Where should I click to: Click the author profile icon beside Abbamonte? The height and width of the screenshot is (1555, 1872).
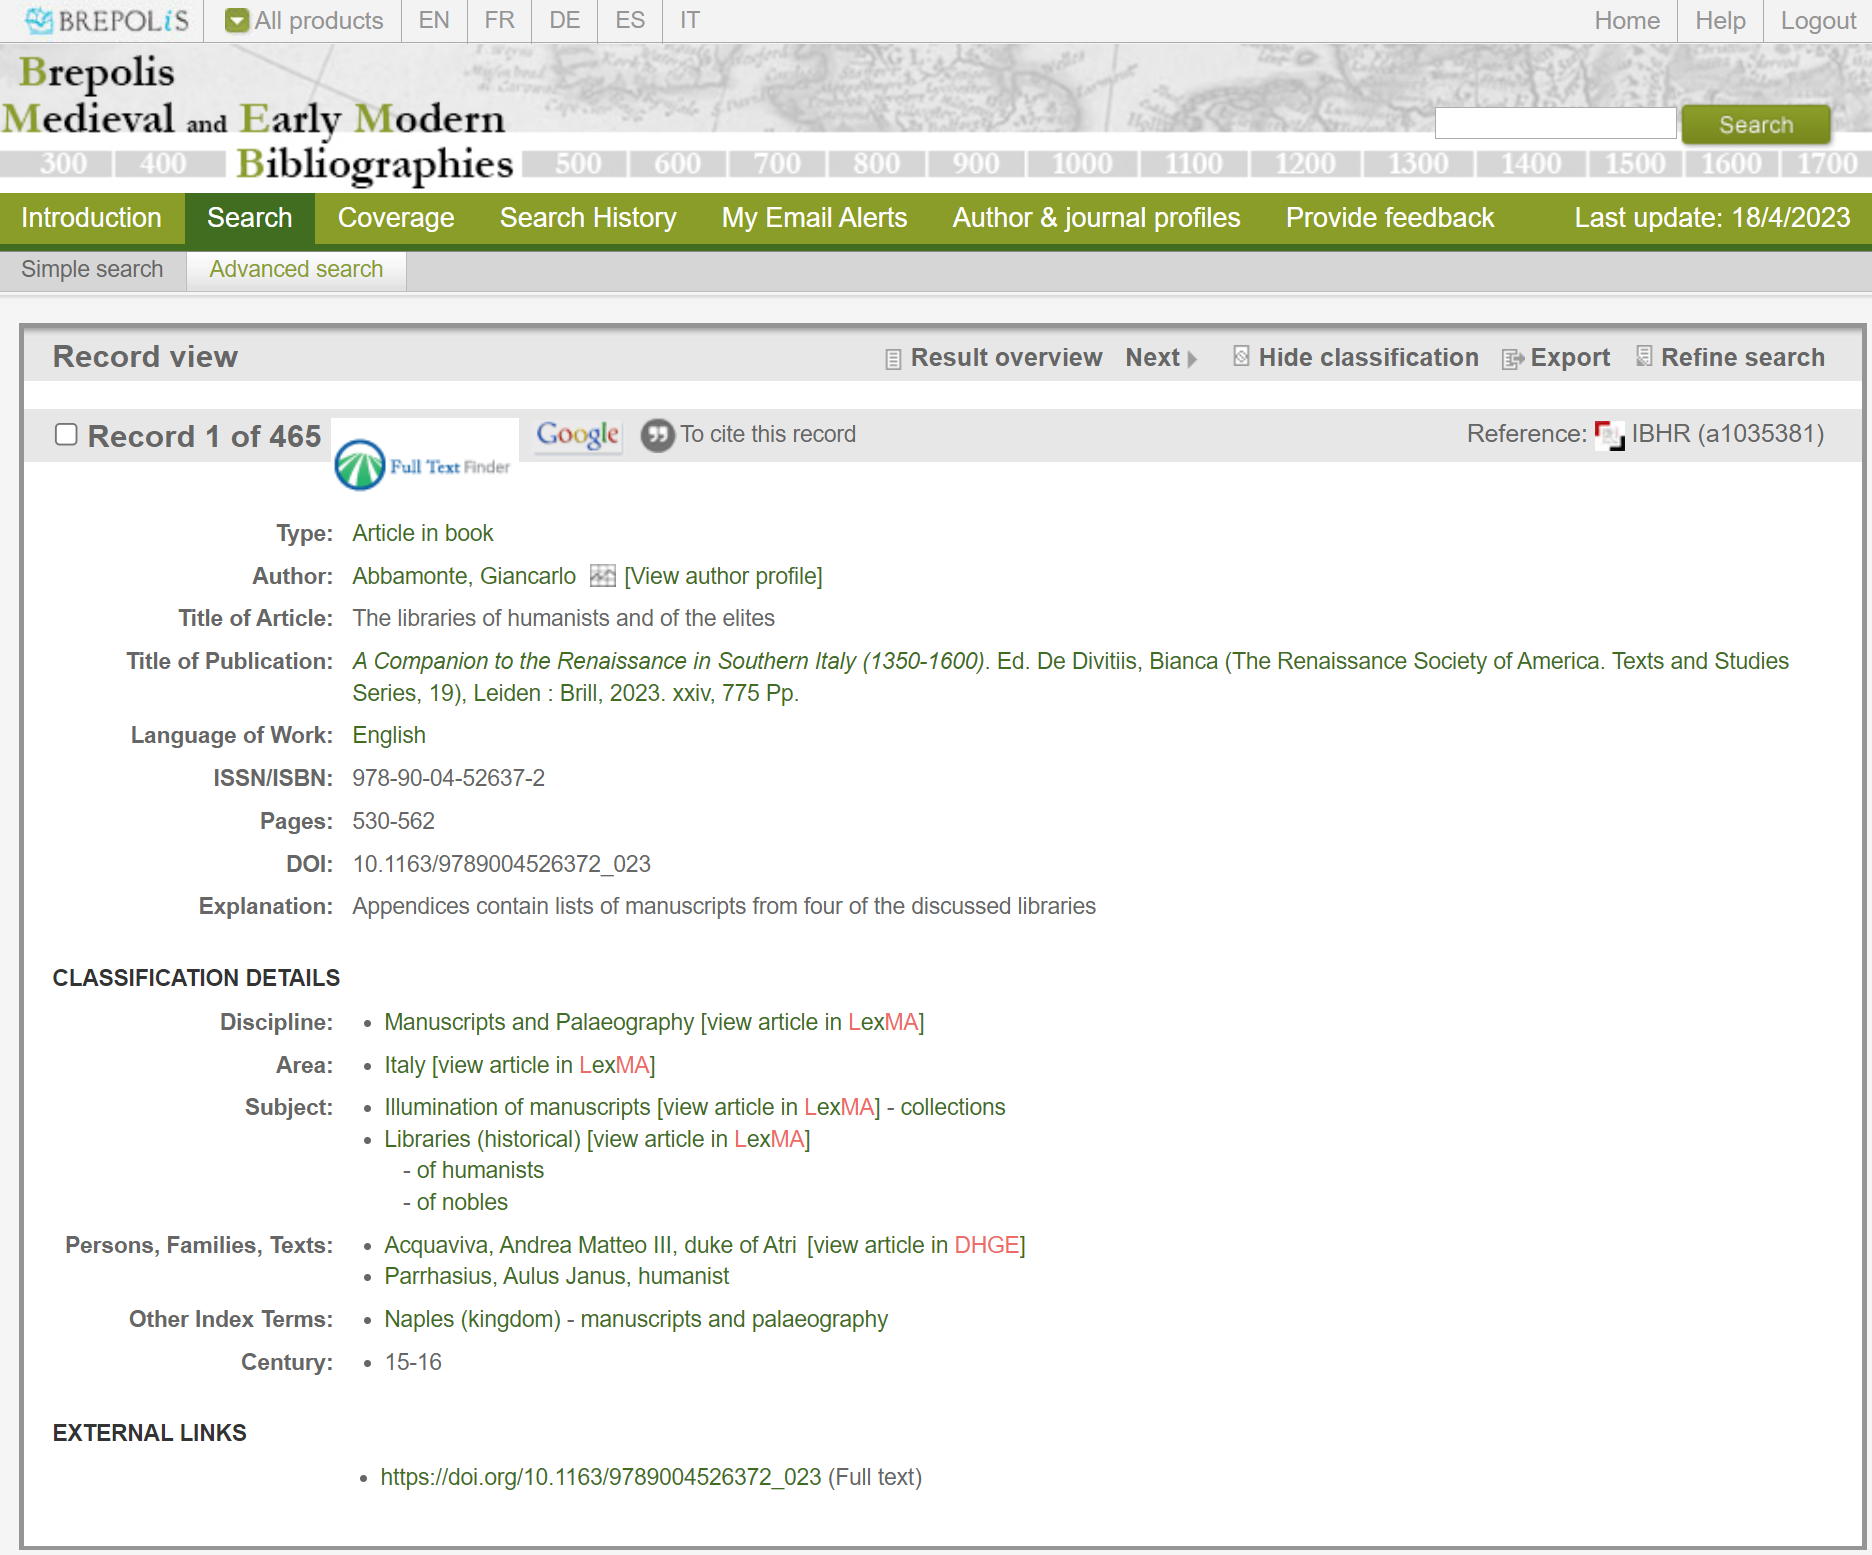tap(602, 576)
